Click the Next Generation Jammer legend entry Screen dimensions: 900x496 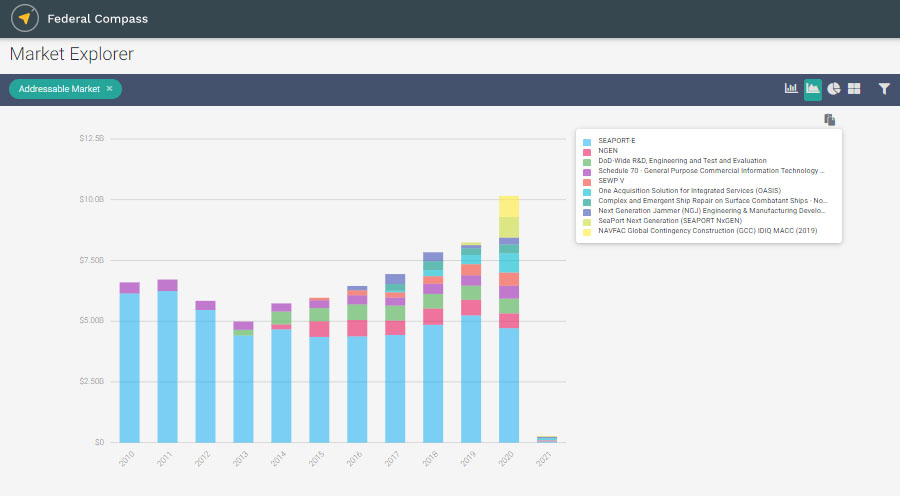tap(711, 211)
